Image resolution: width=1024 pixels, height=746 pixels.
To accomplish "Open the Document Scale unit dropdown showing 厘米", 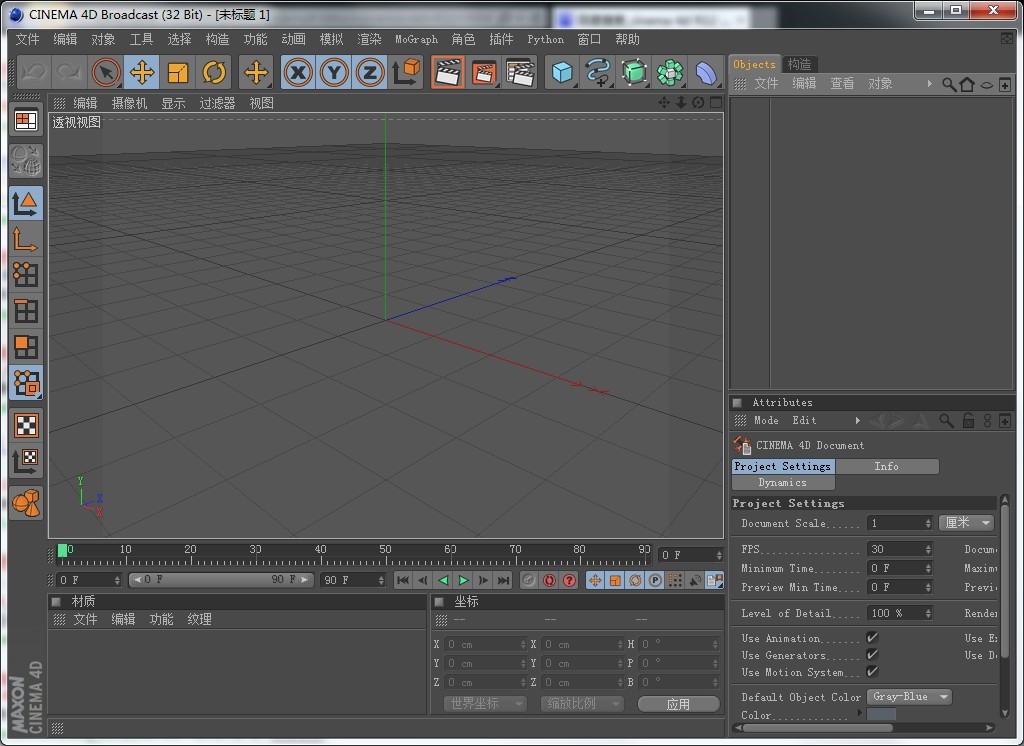I will pyautogui.click(x=966, y=522).
